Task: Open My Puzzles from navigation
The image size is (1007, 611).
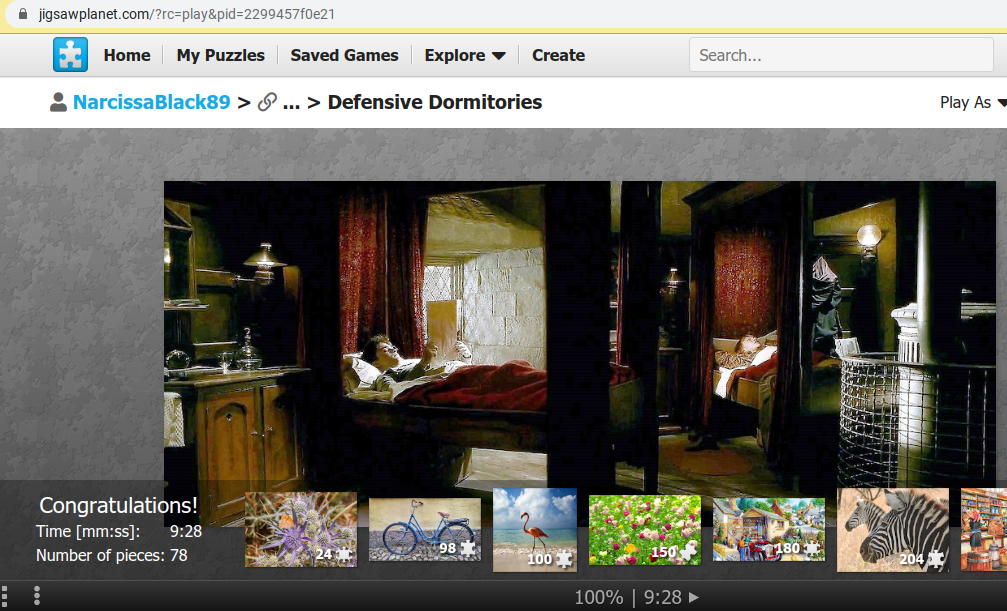Action: [x=220, y=55]
